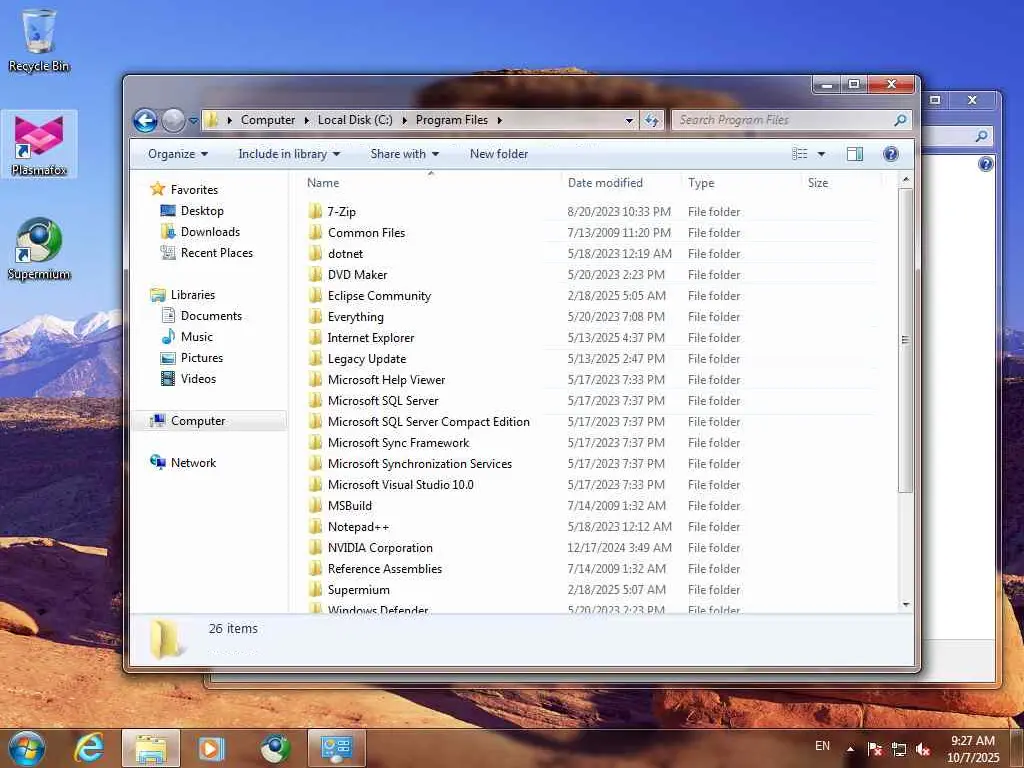Select Program Files breadcrumb

(452, 120)
